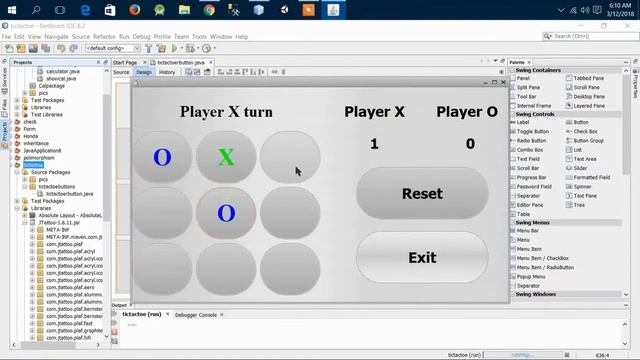
Task: Open the Windows Start menu
Action: coord(11,10)
